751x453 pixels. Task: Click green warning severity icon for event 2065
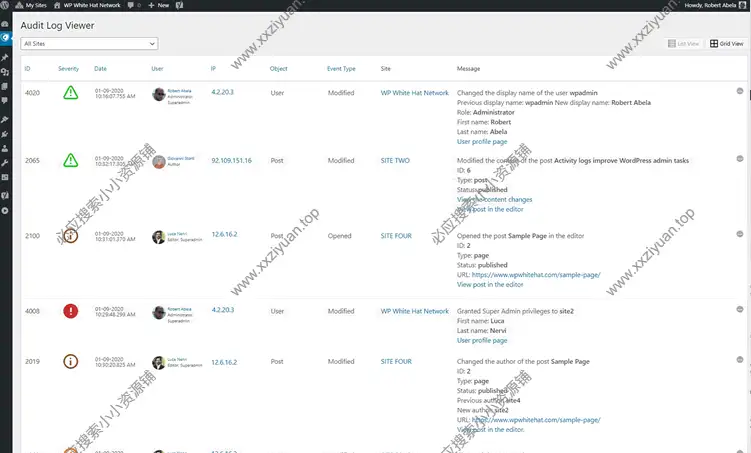[70, 160]
